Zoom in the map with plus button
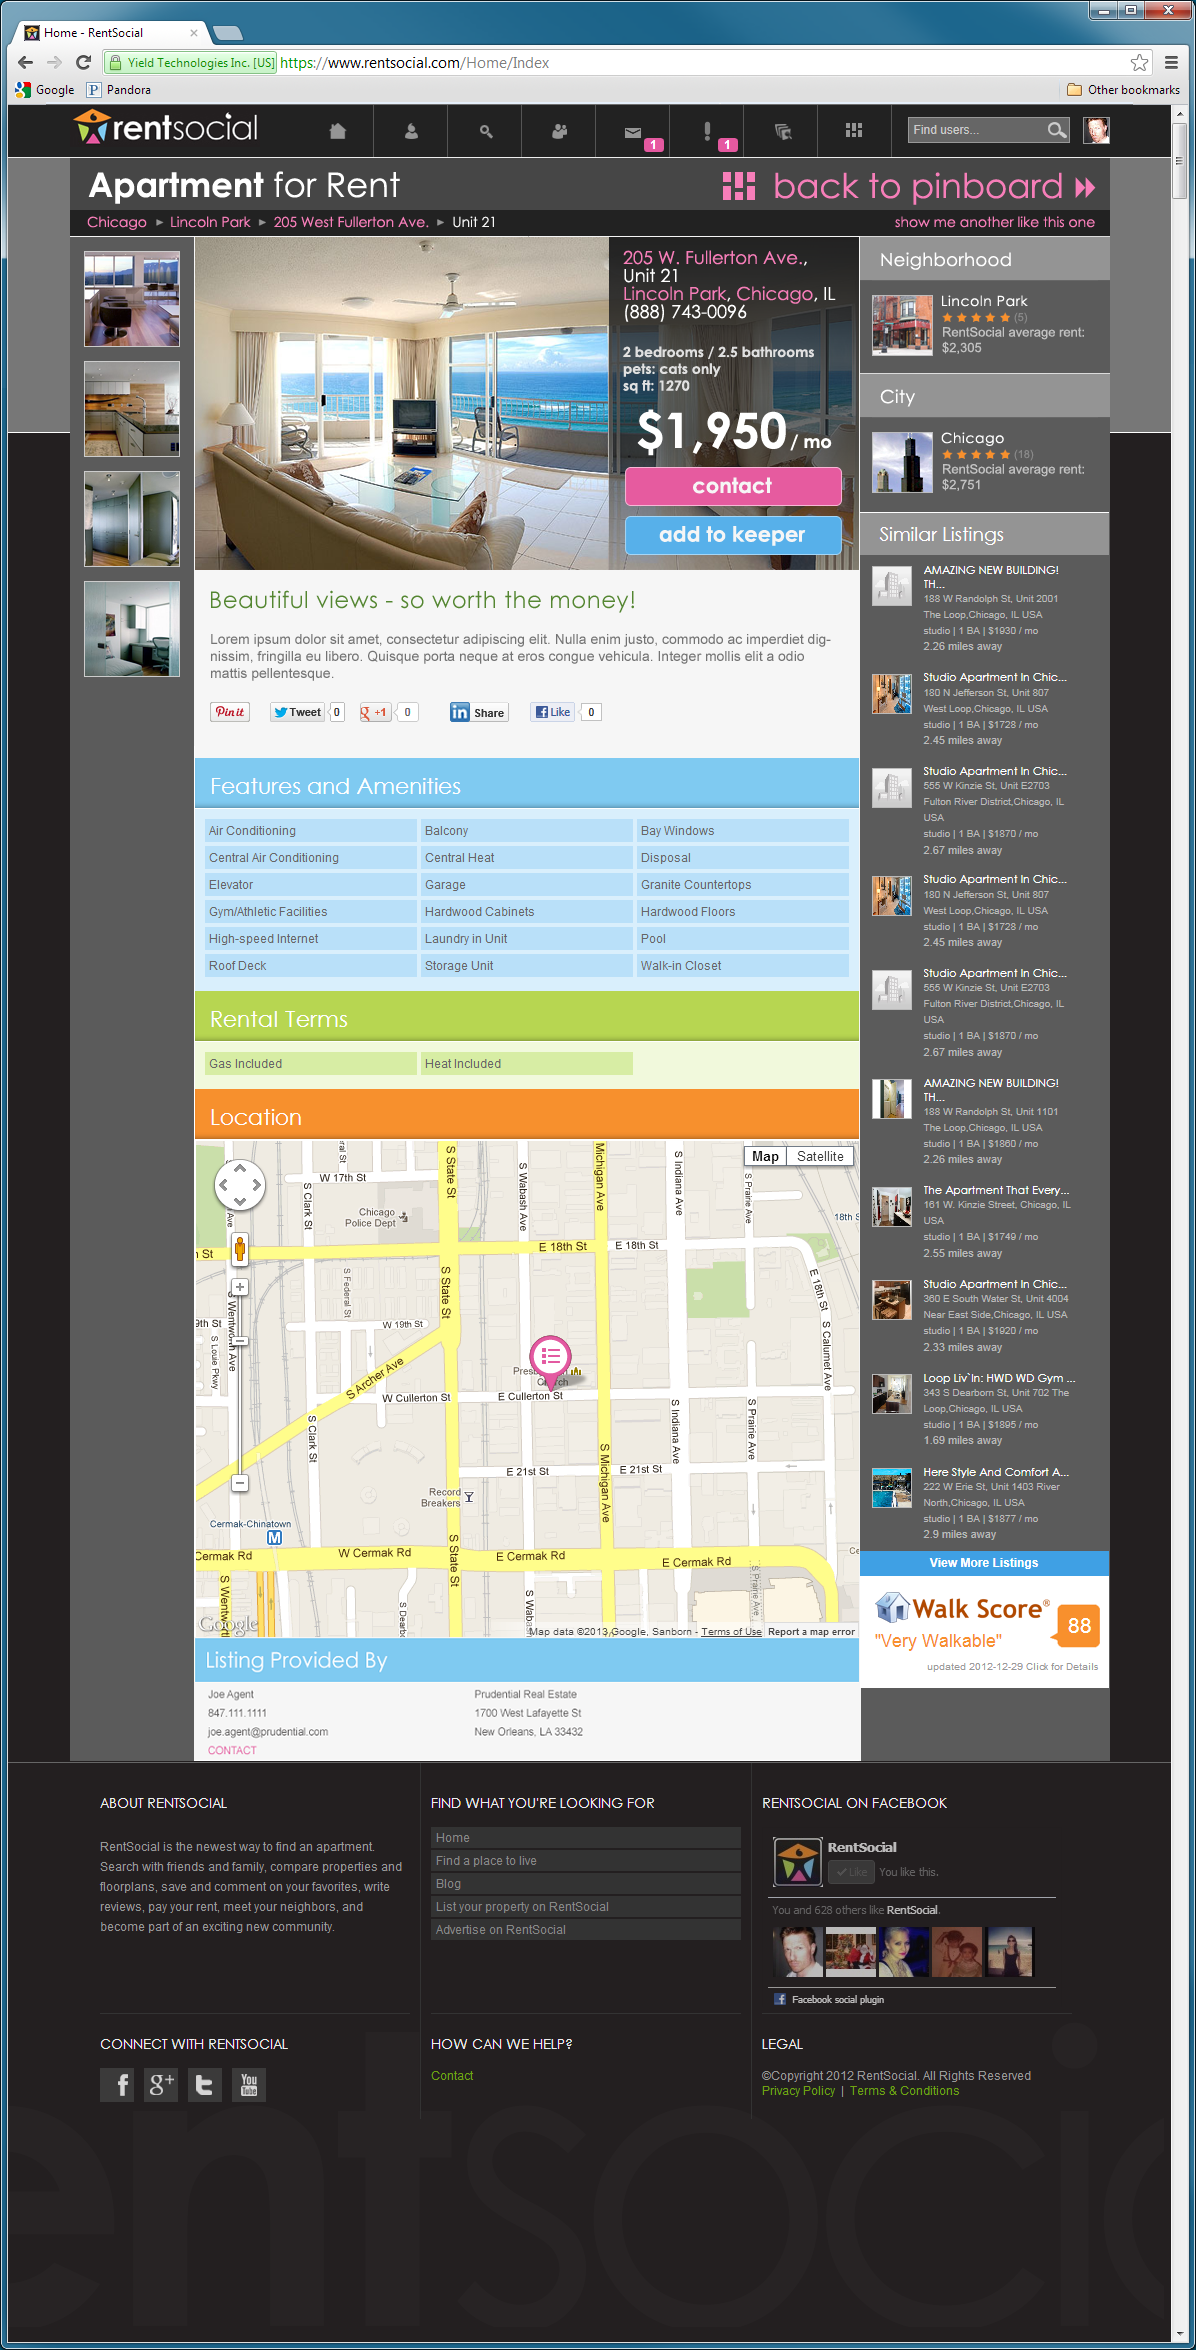 (x=240, y=1287)
